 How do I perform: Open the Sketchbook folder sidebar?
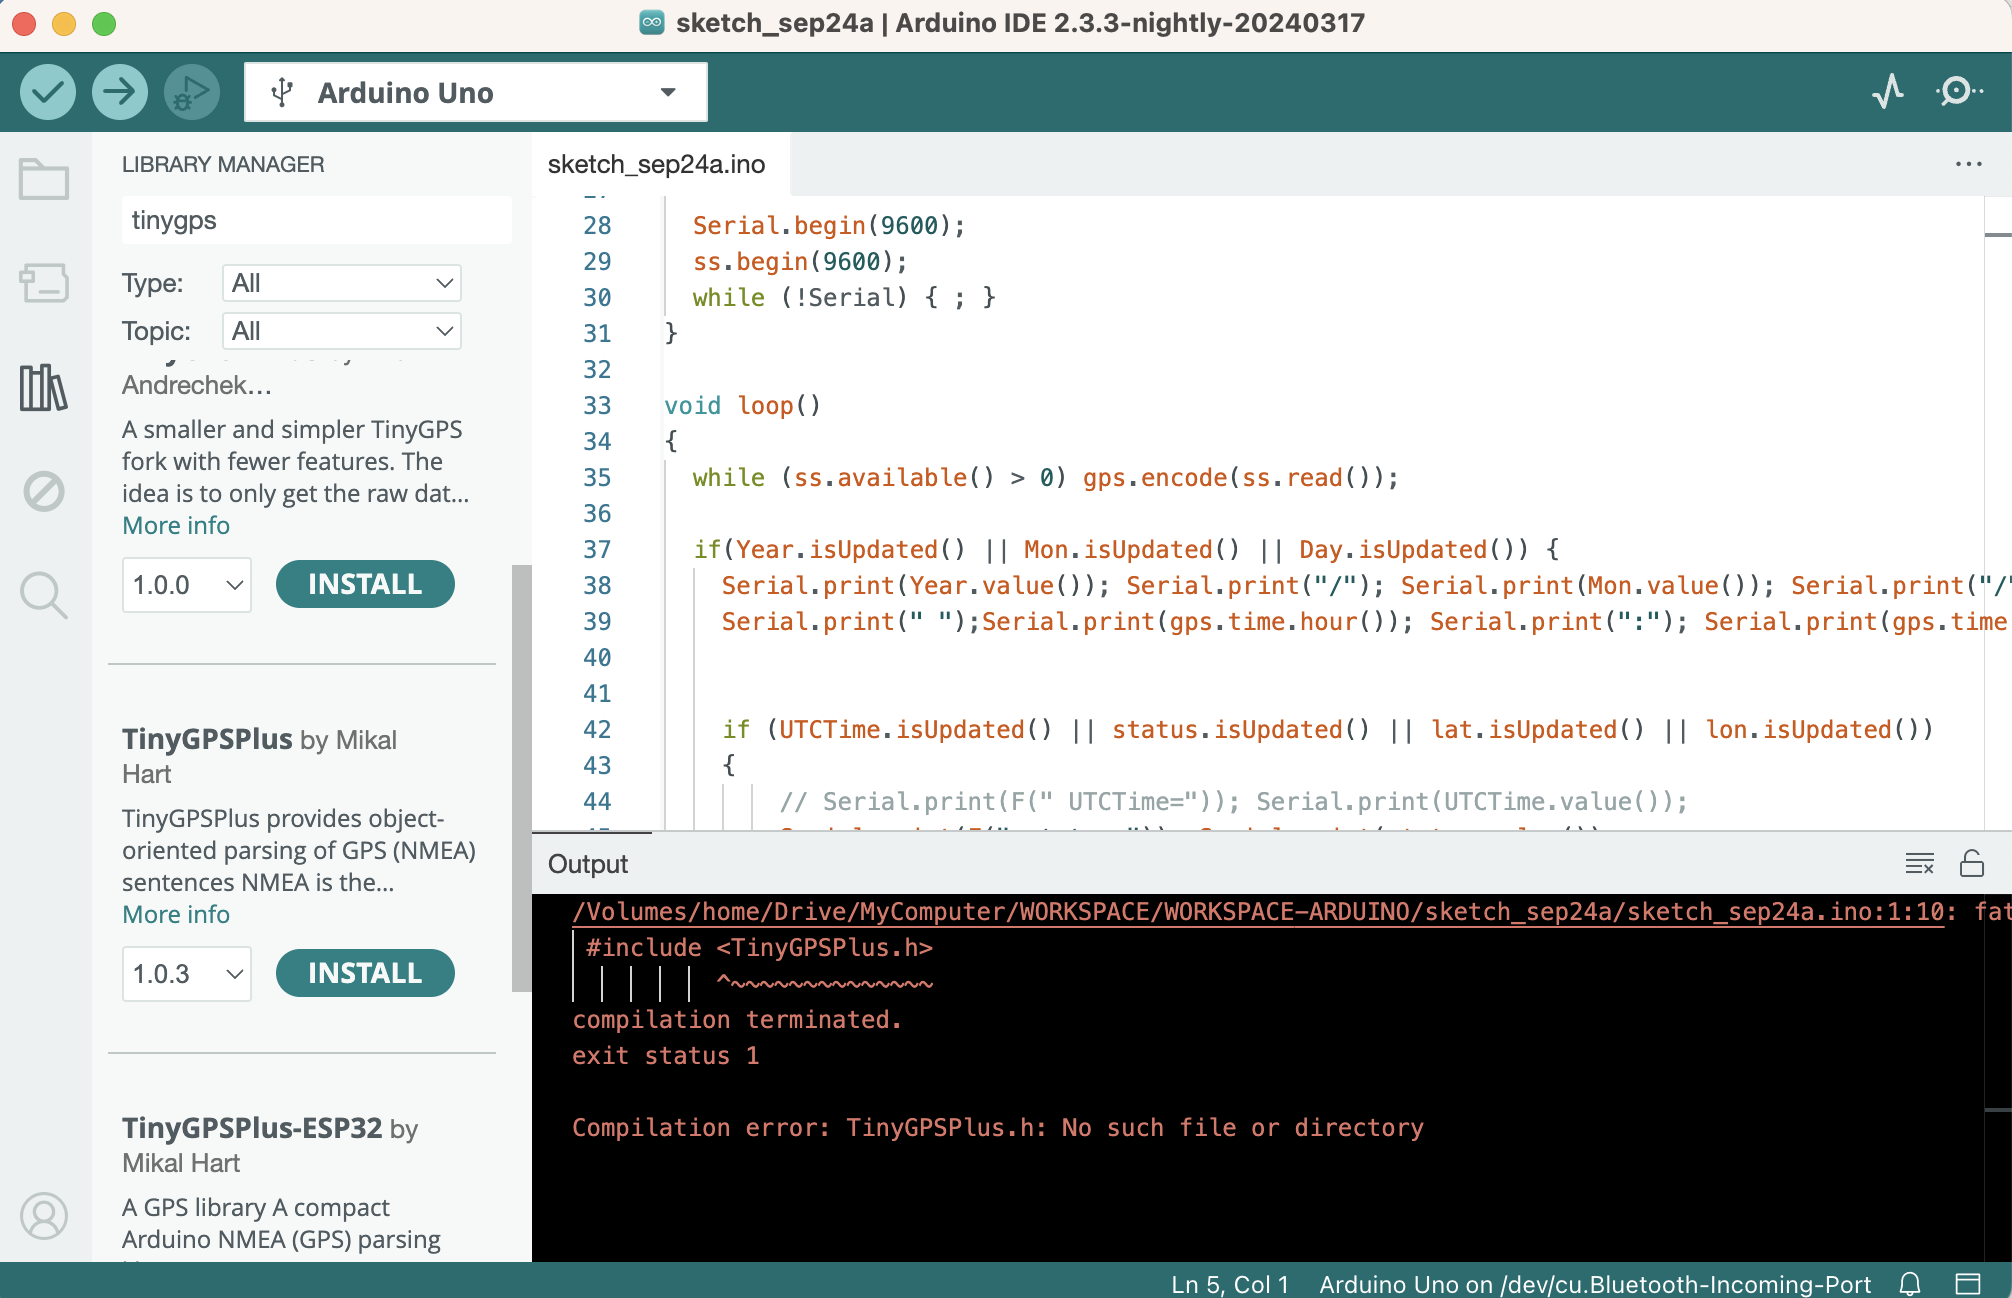(x=44, y=180)
